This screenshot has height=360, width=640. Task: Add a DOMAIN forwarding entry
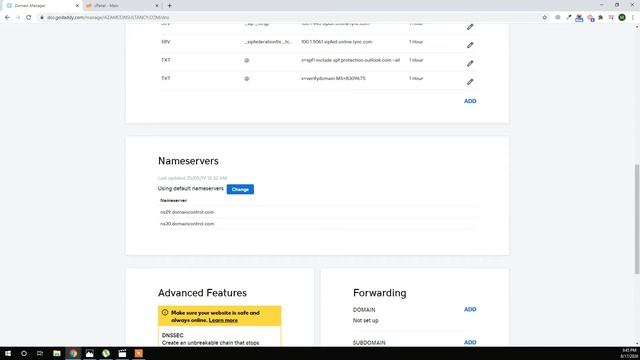click(x=470, y=309)
